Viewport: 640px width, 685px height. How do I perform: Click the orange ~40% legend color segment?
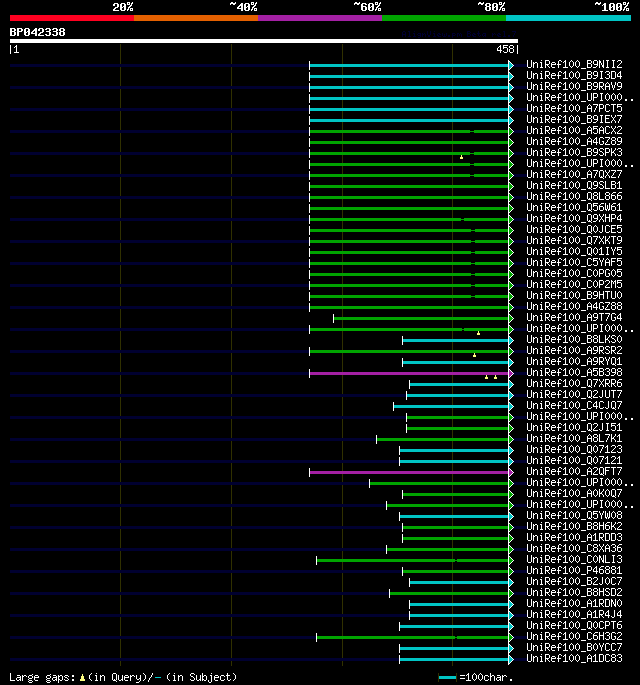(x=196, y=18)
